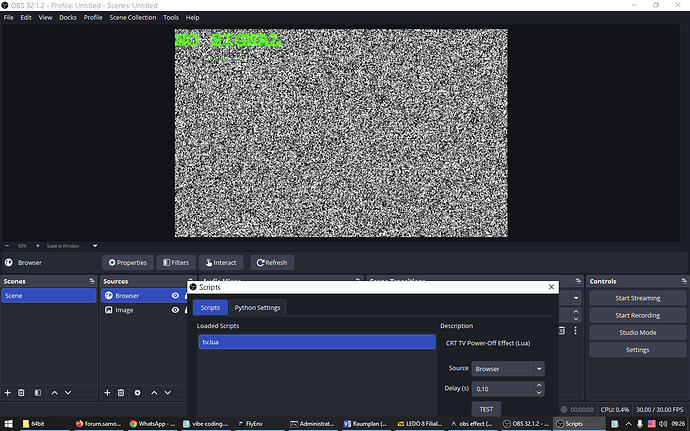690x431 pixels.
Task: Move scene down with arrow icon
Action: pos(68,393)
